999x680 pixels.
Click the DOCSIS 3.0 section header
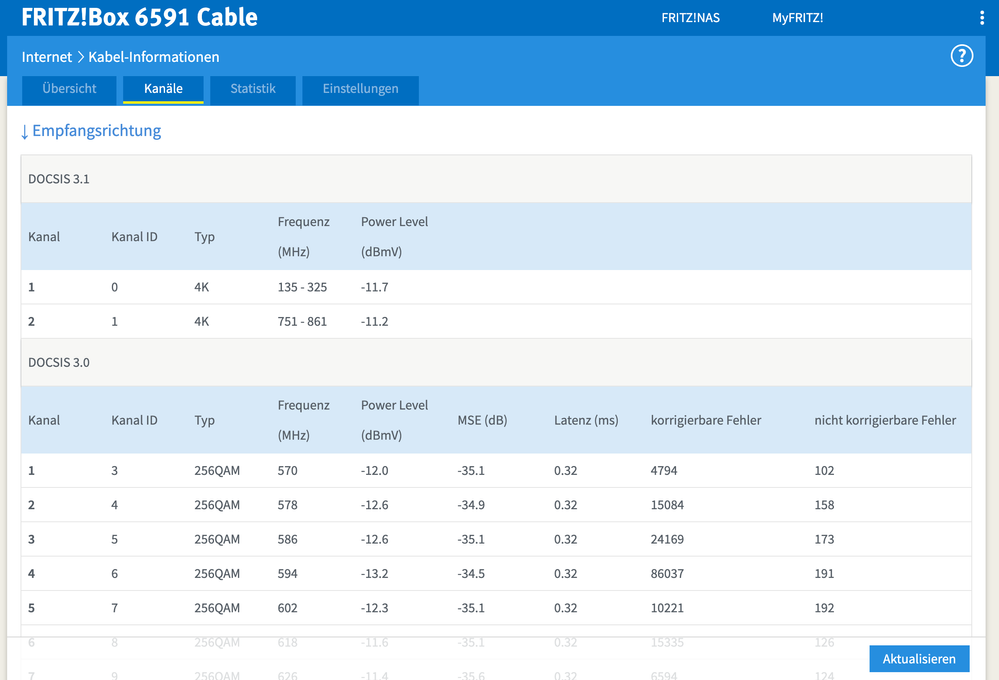coord(59,362)
